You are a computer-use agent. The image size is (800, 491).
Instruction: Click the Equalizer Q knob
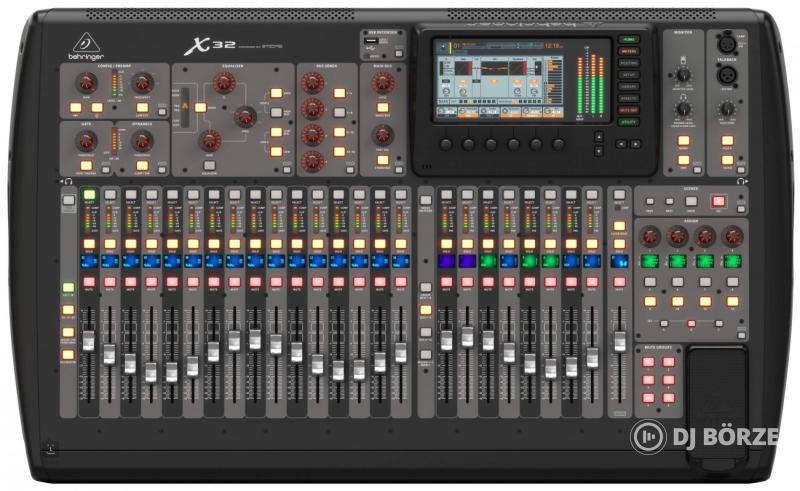(x=223, y=82)
